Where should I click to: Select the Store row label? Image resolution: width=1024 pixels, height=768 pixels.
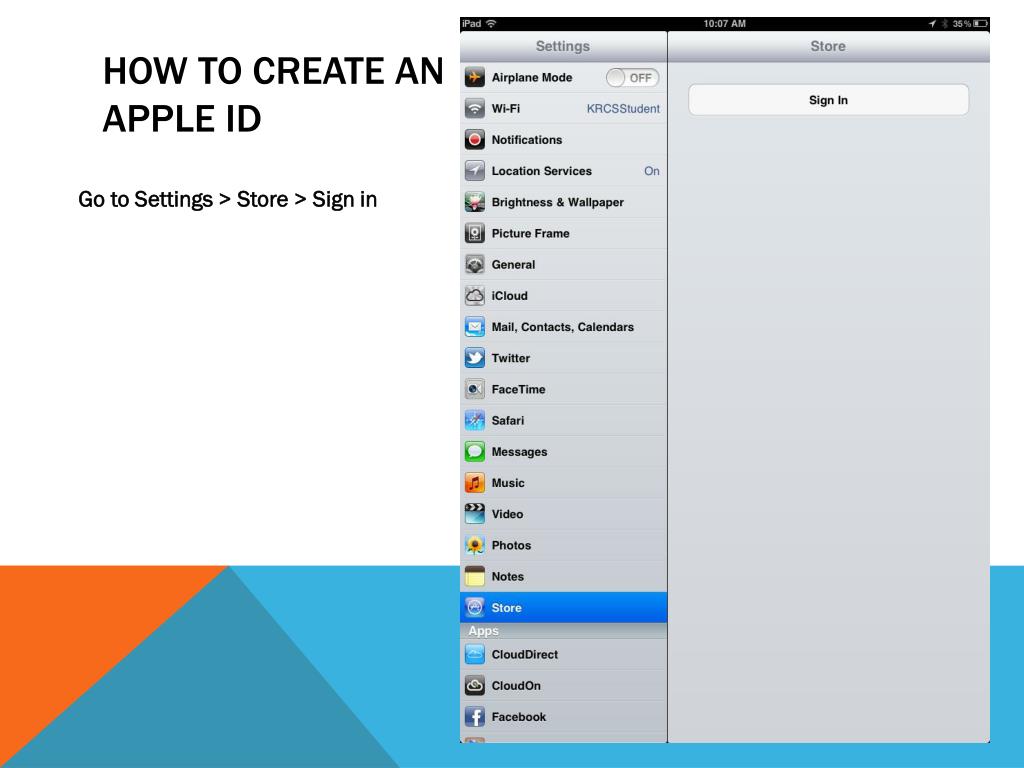coord(507,608)
